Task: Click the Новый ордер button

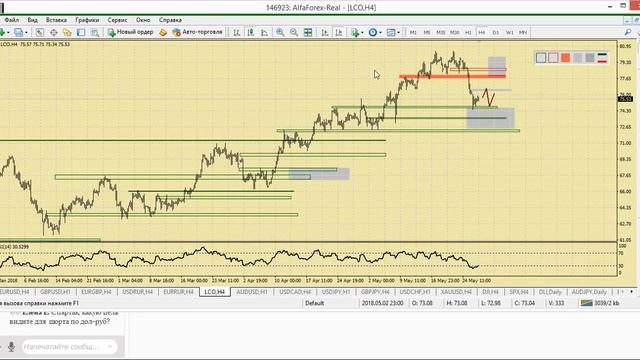Action: [x=131, y=32]
